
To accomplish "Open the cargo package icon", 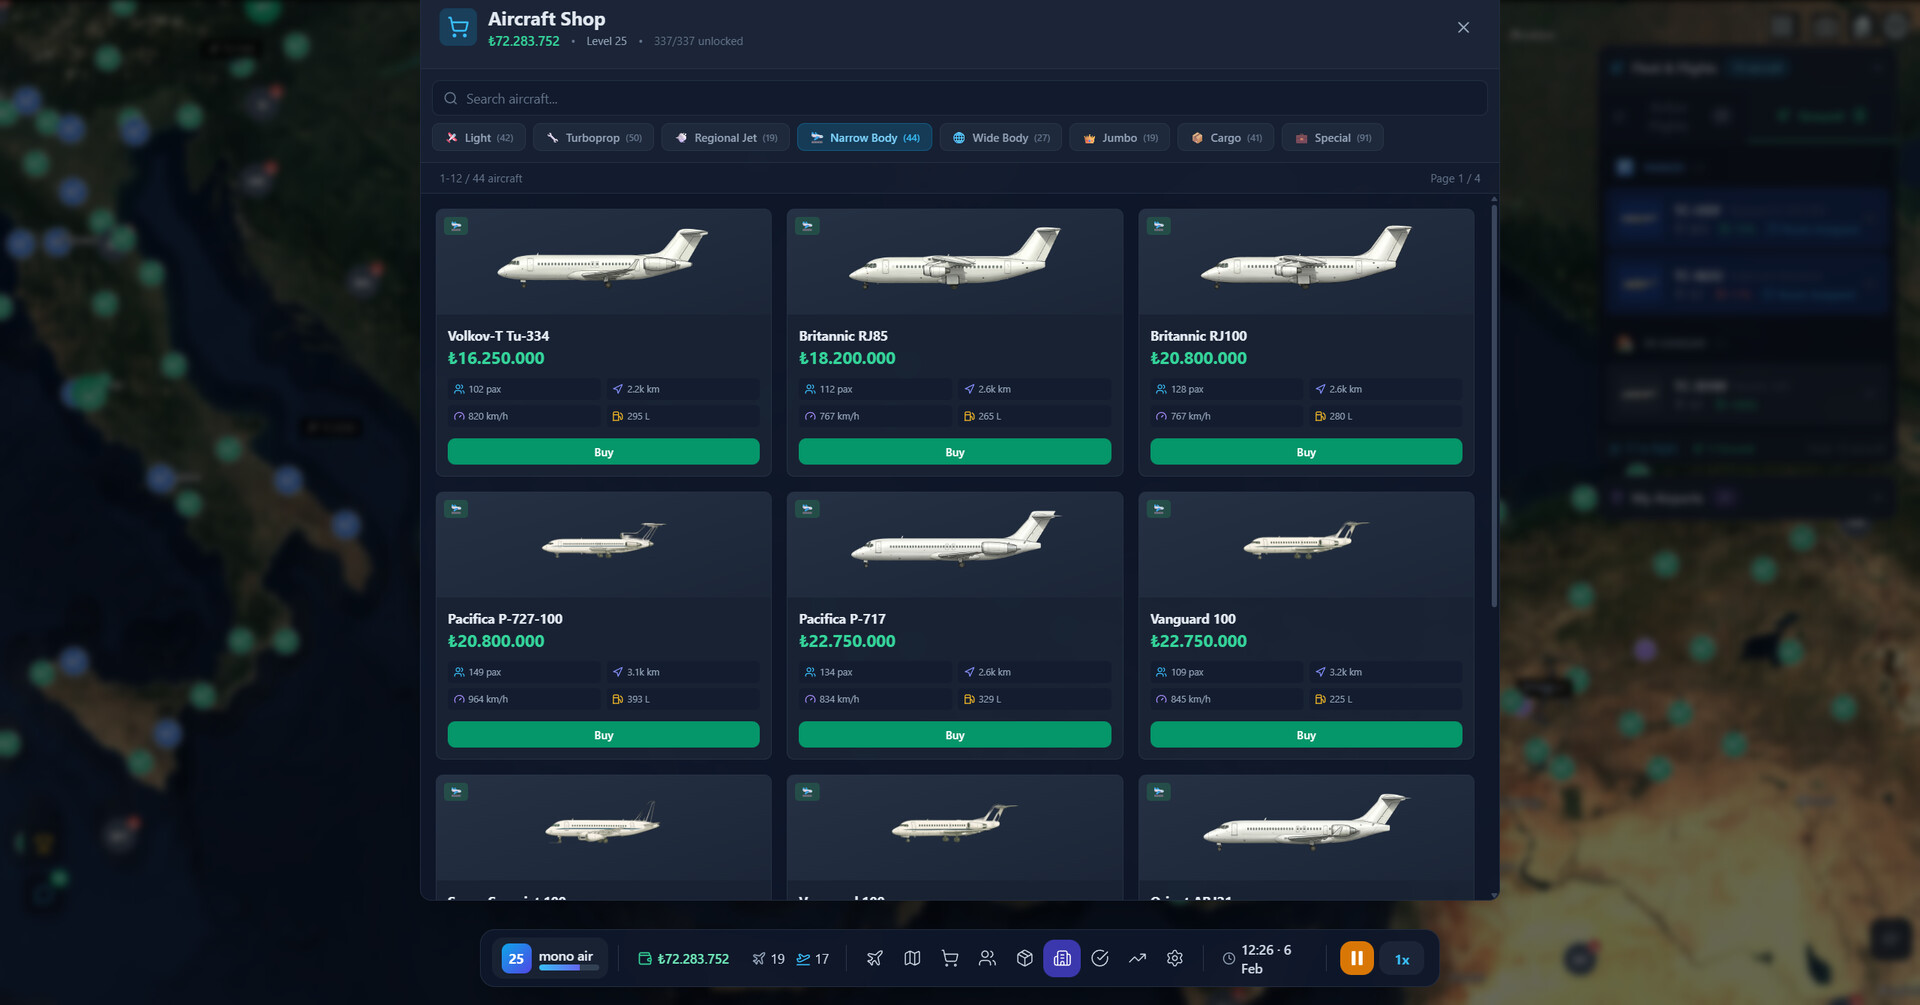I will tap(1024, 958).
